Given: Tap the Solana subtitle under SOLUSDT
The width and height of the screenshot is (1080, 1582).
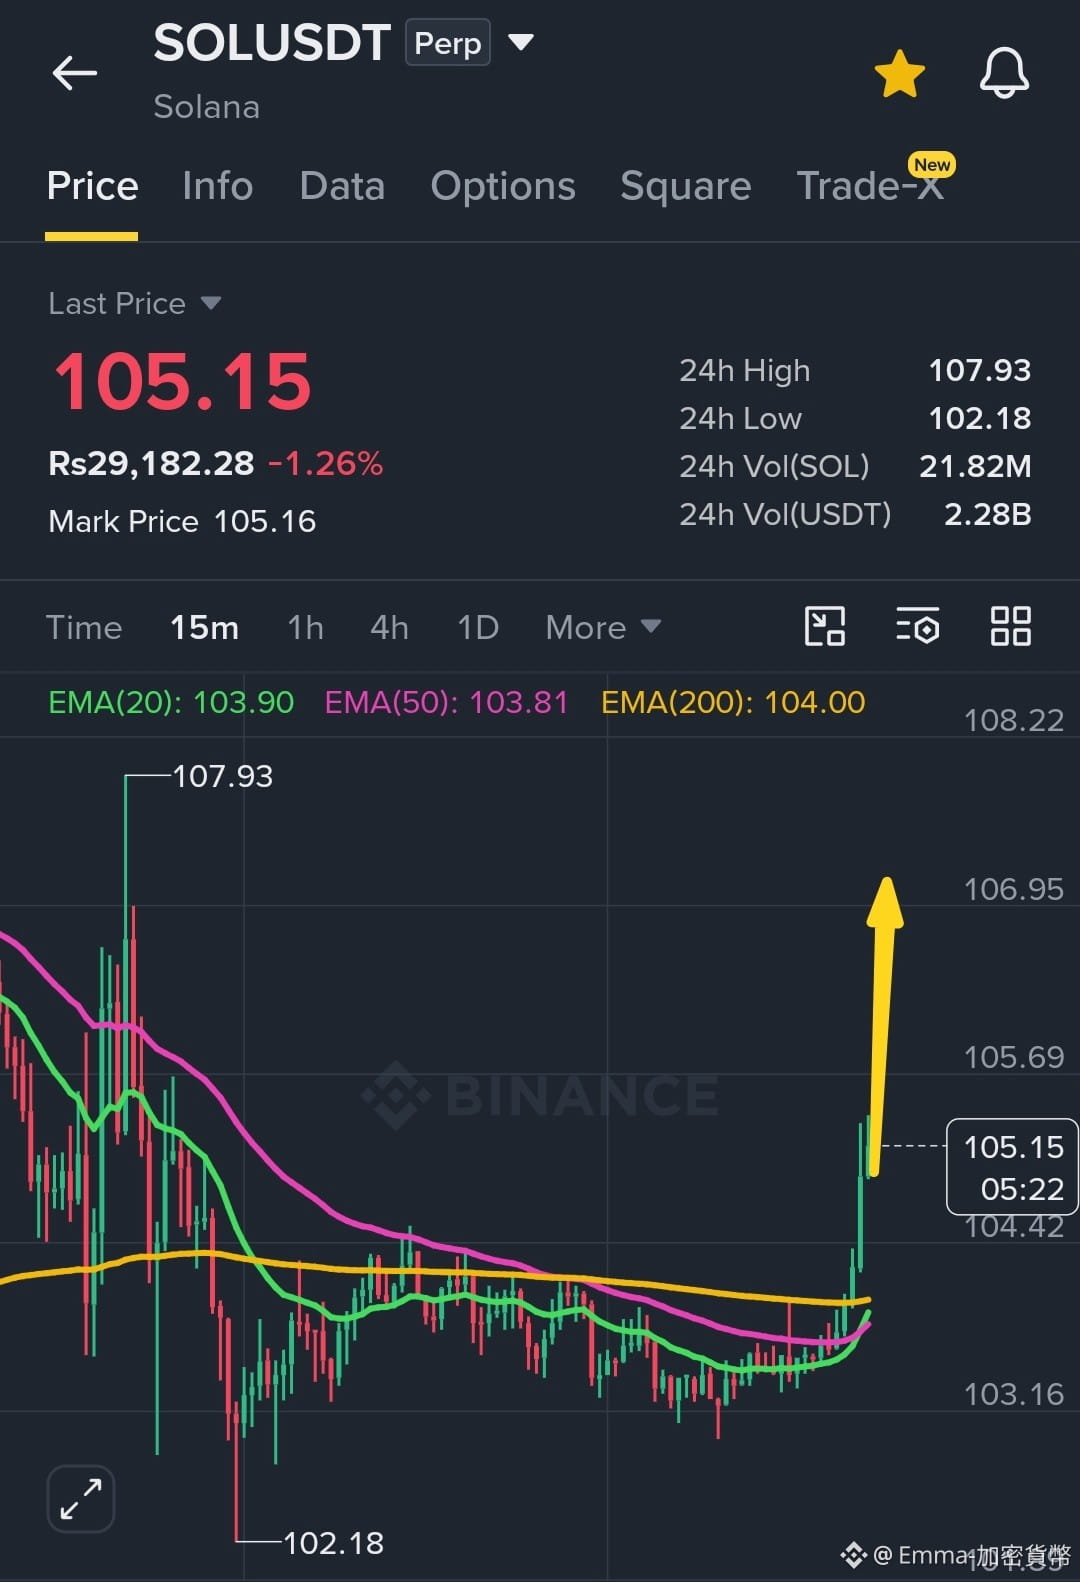Looking at the screenshot, I should tap(206, 107).
